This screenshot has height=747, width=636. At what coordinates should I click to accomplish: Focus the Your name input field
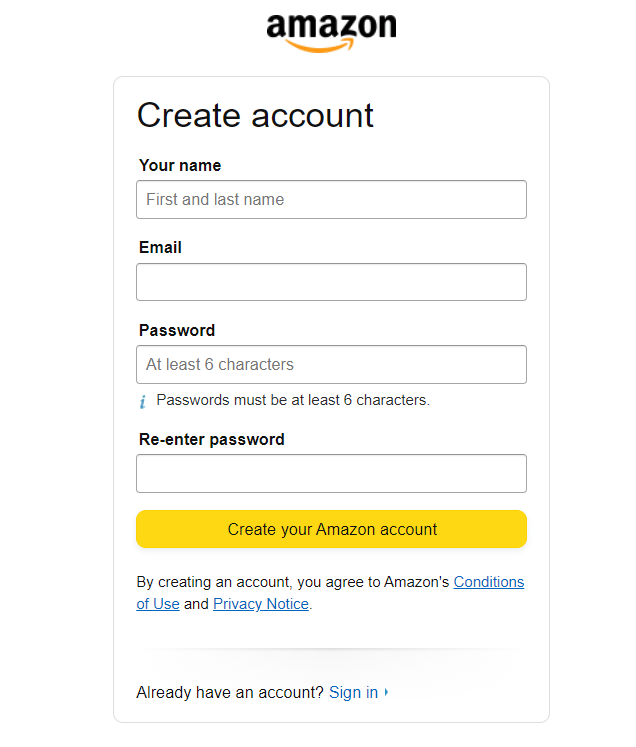pyautogui.click(x=331, y=200)
